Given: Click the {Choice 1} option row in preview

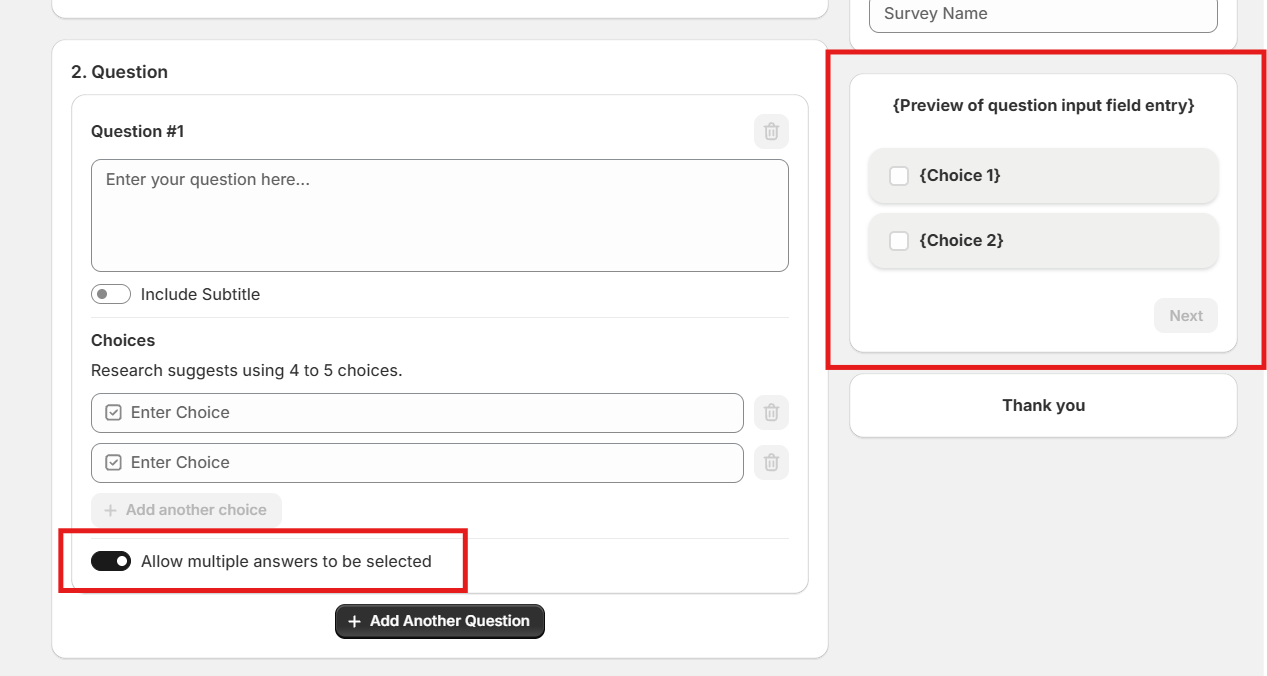Looking at the screenshot, I should pos(1043,176).
